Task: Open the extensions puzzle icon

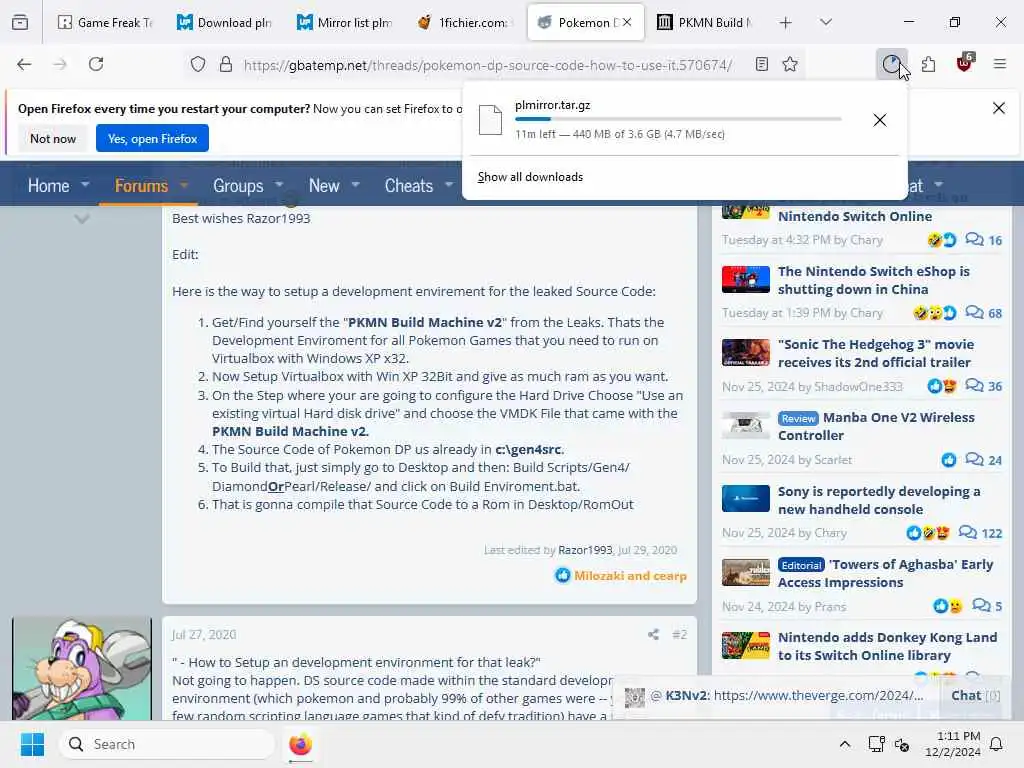Action: tap(928, 64)
